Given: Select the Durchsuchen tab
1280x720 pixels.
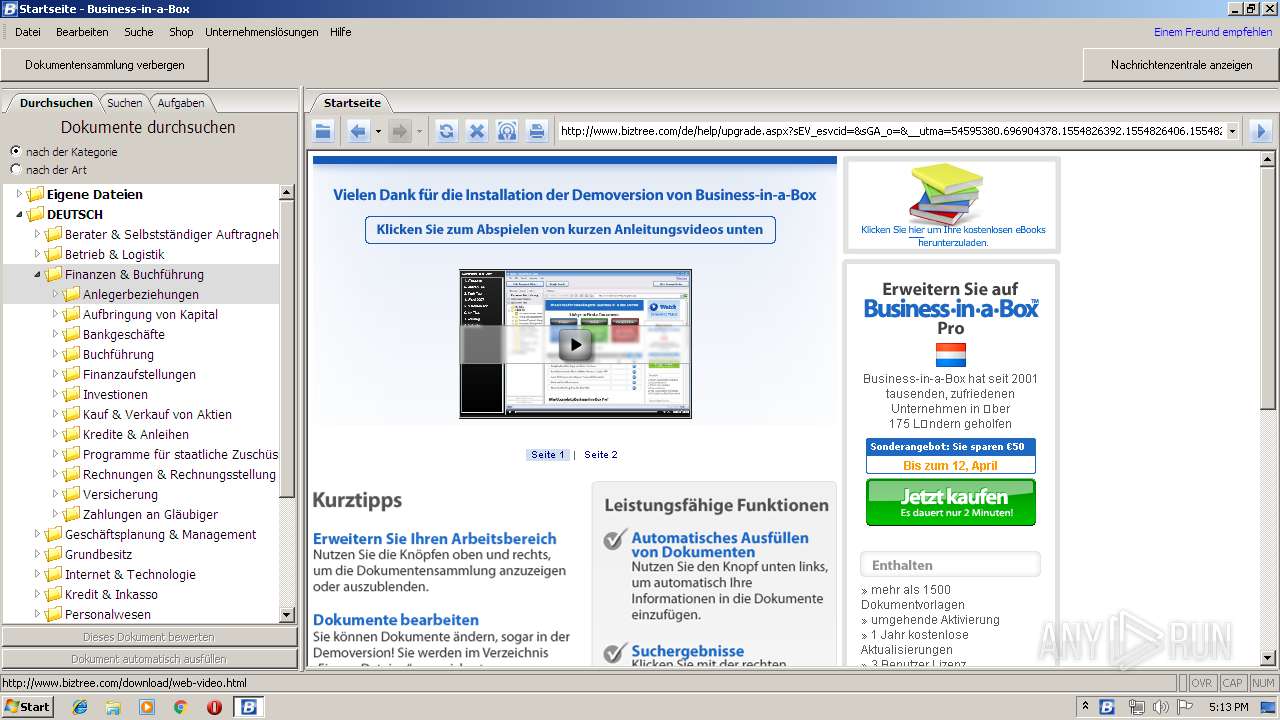Looking at the screenshot, I should pyautogui.click(x=56, y=103).
